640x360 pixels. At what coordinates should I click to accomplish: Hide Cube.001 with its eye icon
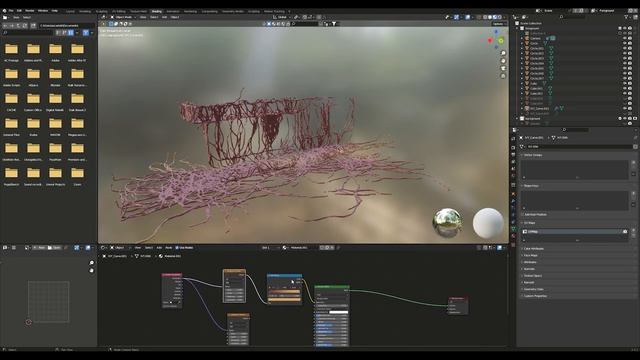click(624, 88)
